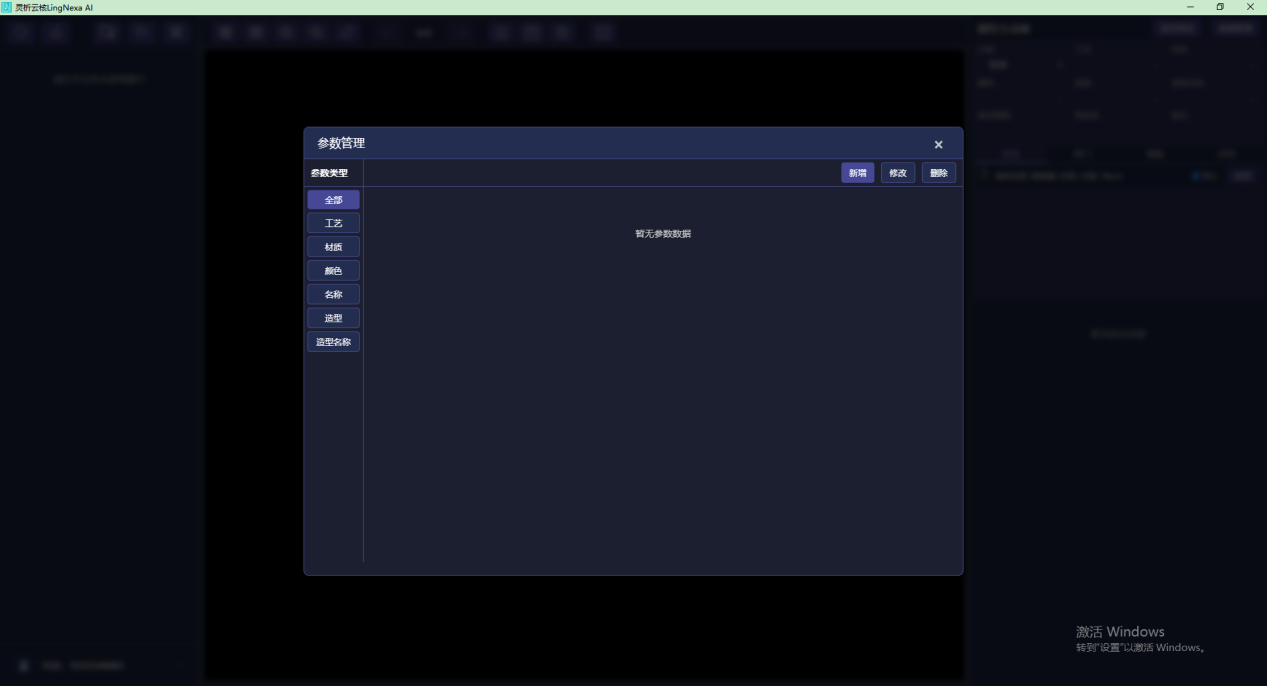Show parameters of type 名称
The height and width of the screenshot is (686, 1267).
tap(333, 294)
